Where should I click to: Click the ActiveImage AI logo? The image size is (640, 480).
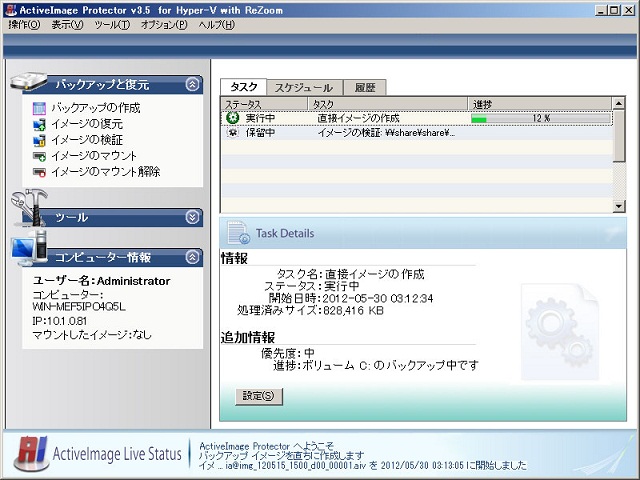click(31, 453)
